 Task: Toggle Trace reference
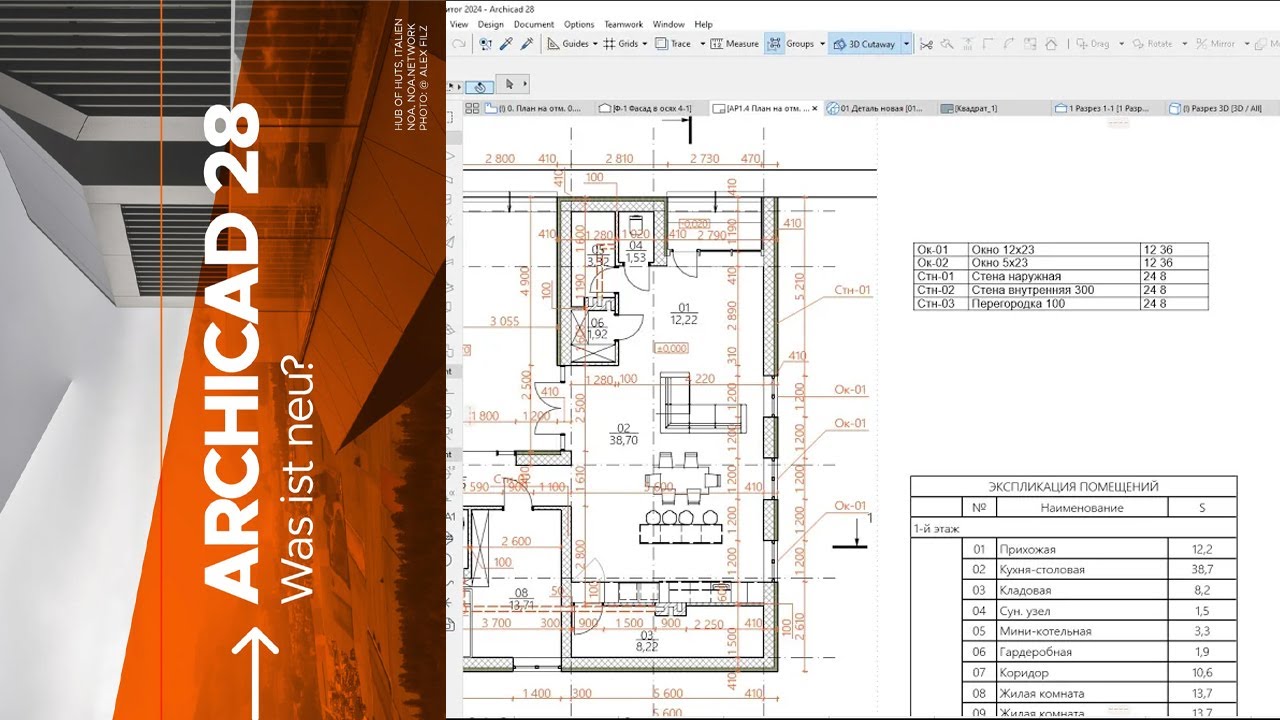click(x=672, y=44)
